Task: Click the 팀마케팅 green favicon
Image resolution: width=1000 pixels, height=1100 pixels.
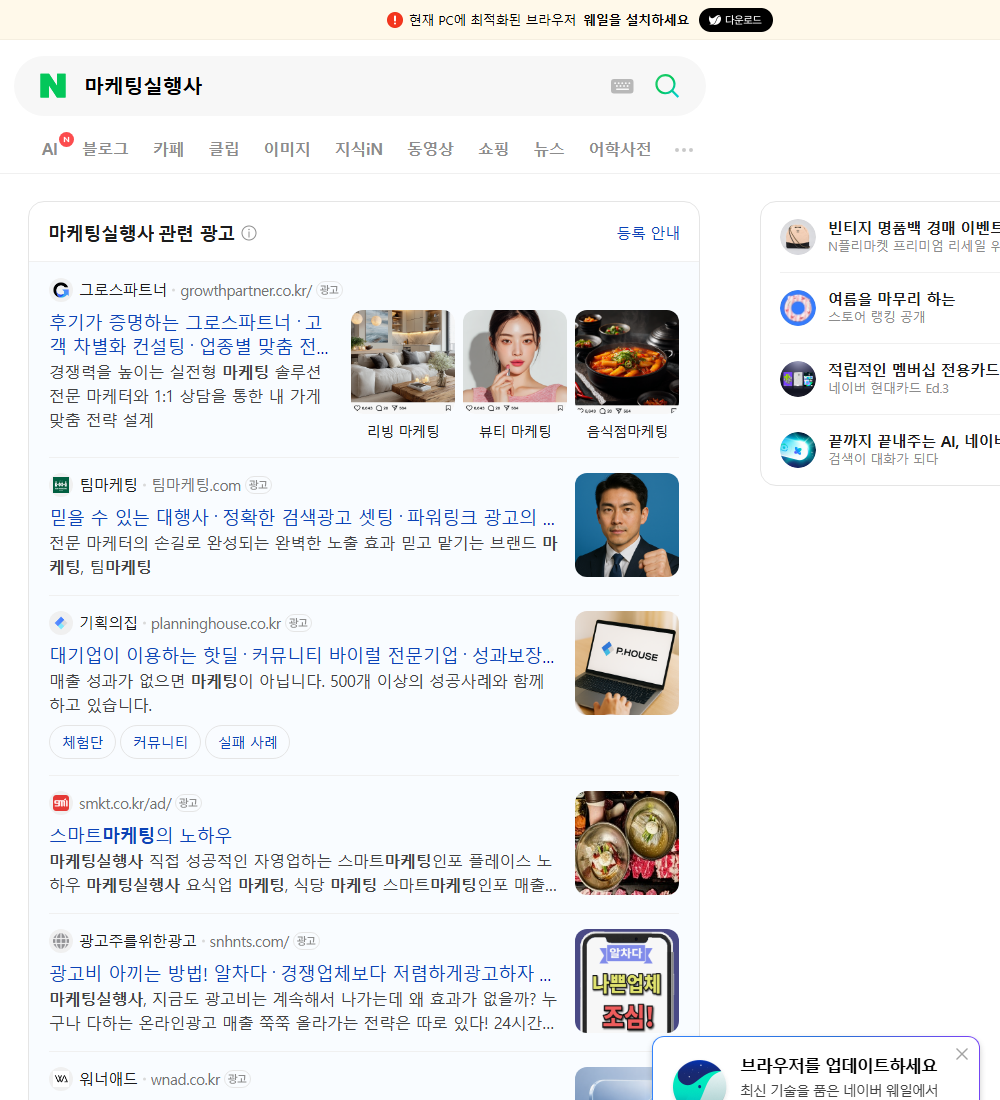Action: point(61,485)
